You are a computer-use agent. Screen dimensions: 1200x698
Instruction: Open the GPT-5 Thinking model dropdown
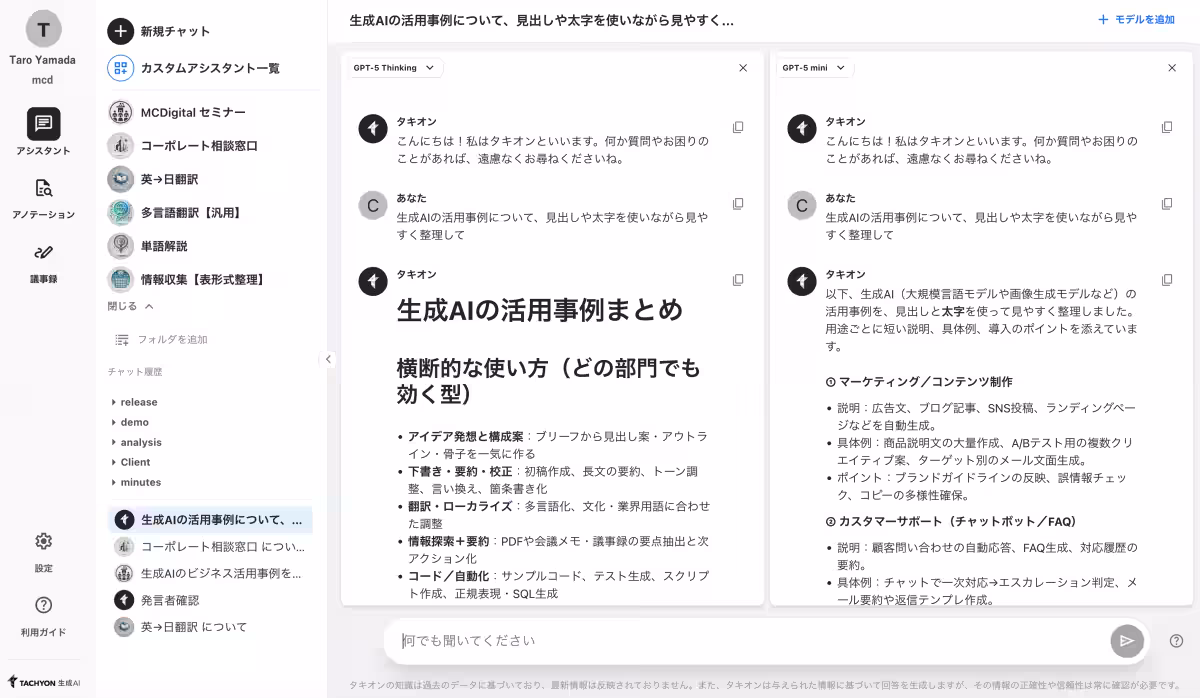[394, 68]
